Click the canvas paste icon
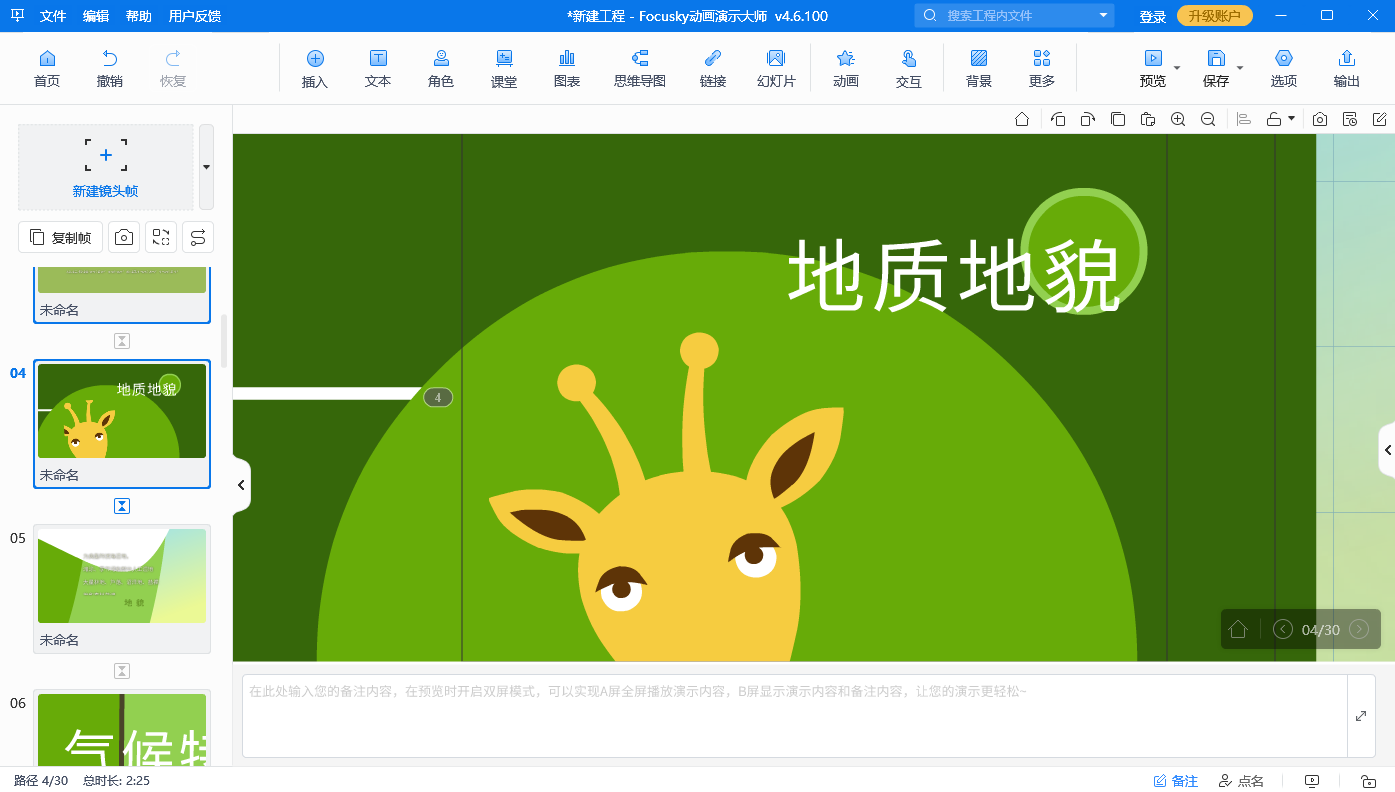This screenshot has width=1395, height=792. (x=1148, y=119)
